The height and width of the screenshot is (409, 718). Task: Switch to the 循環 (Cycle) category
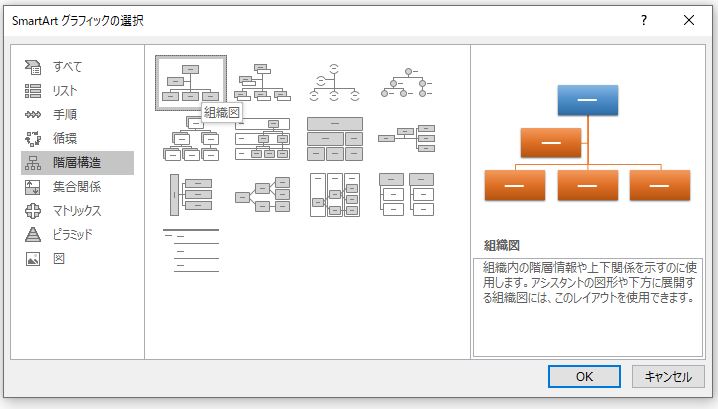click(77, 138)
